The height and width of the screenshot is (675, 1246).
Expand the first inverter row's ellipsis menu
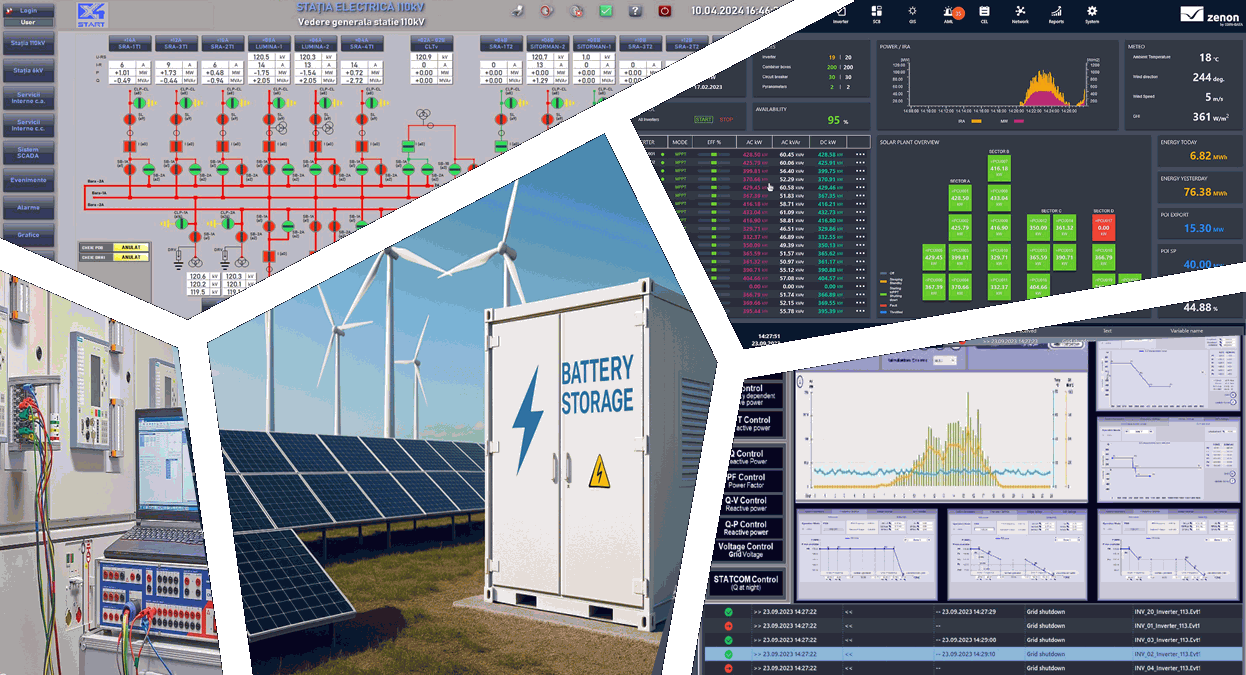859,155
